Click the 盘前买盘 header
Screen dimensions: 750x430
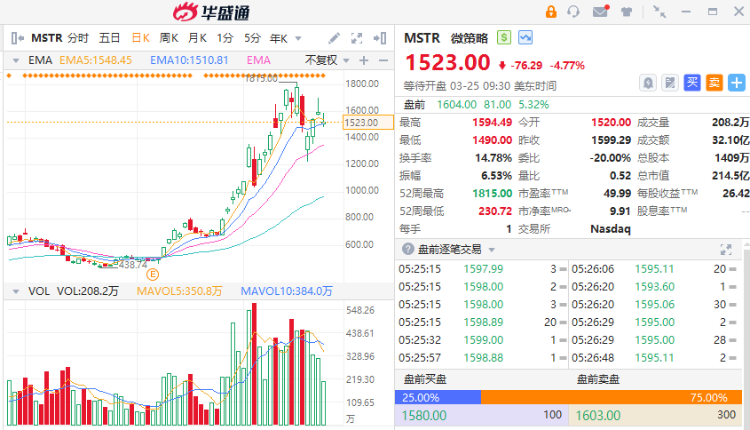425,379
